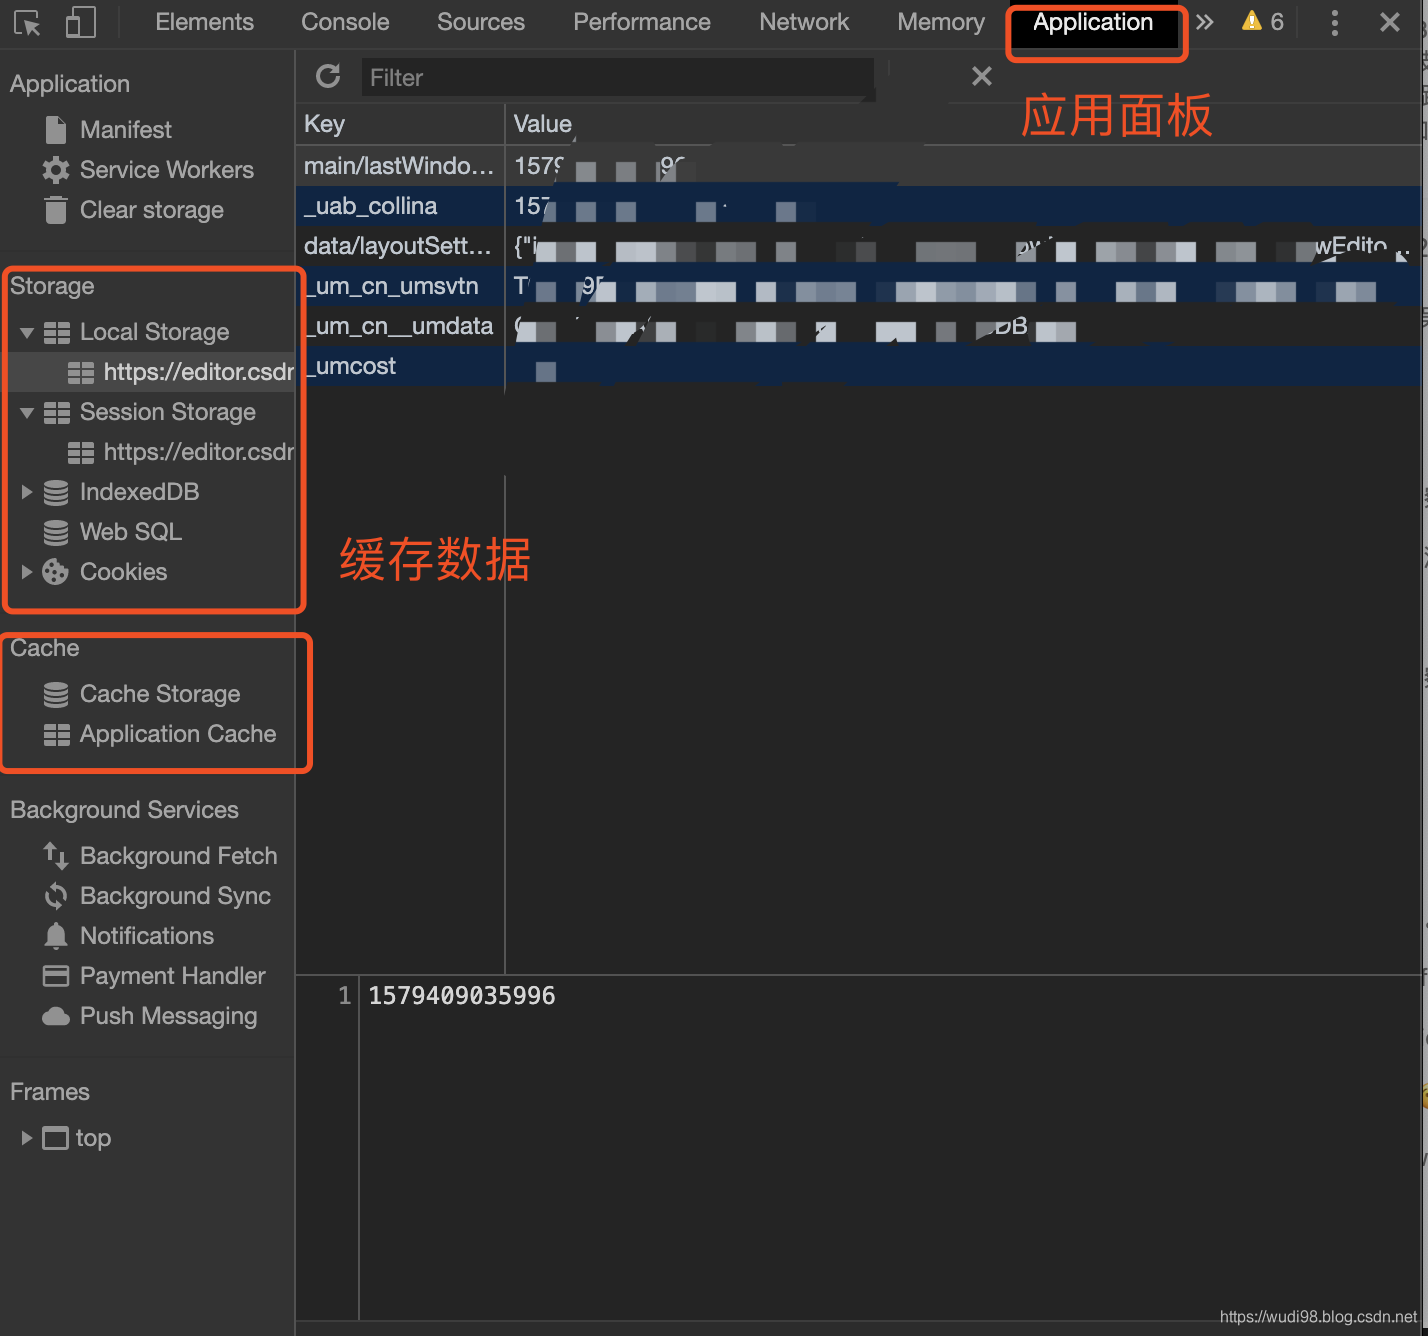Screen dimensions: 1428x1336
Task: Click the Manifest file icon
Action: point(56,129)
